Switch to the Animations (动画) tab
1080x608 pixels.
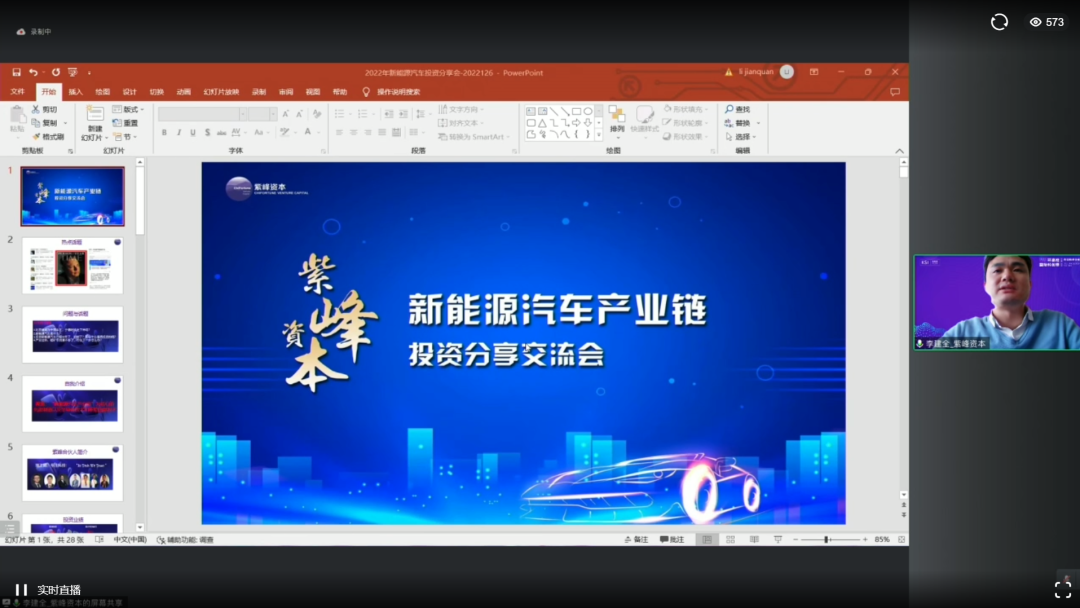(183, 92)
